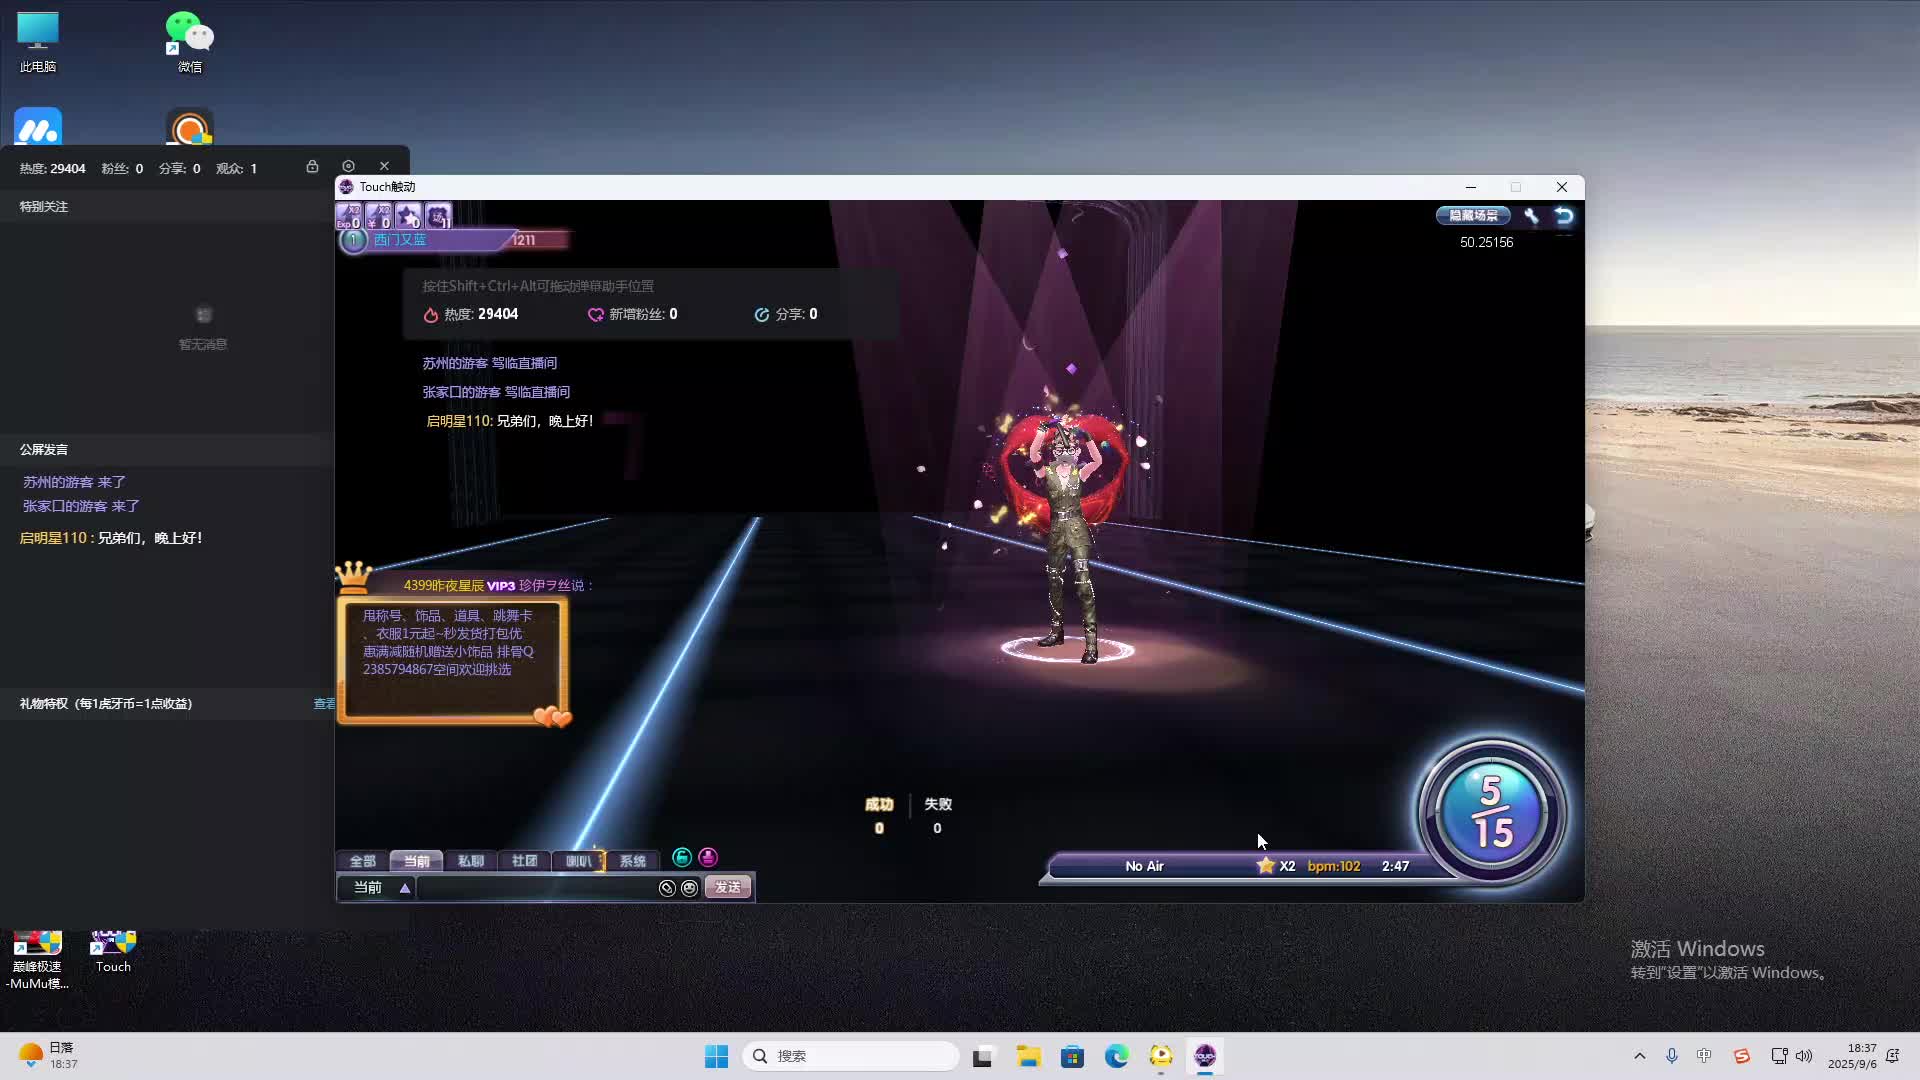Show hidden system tray icons chevron
The height and width of the screenshot is (1080, 1920).
[1639, 1056]
